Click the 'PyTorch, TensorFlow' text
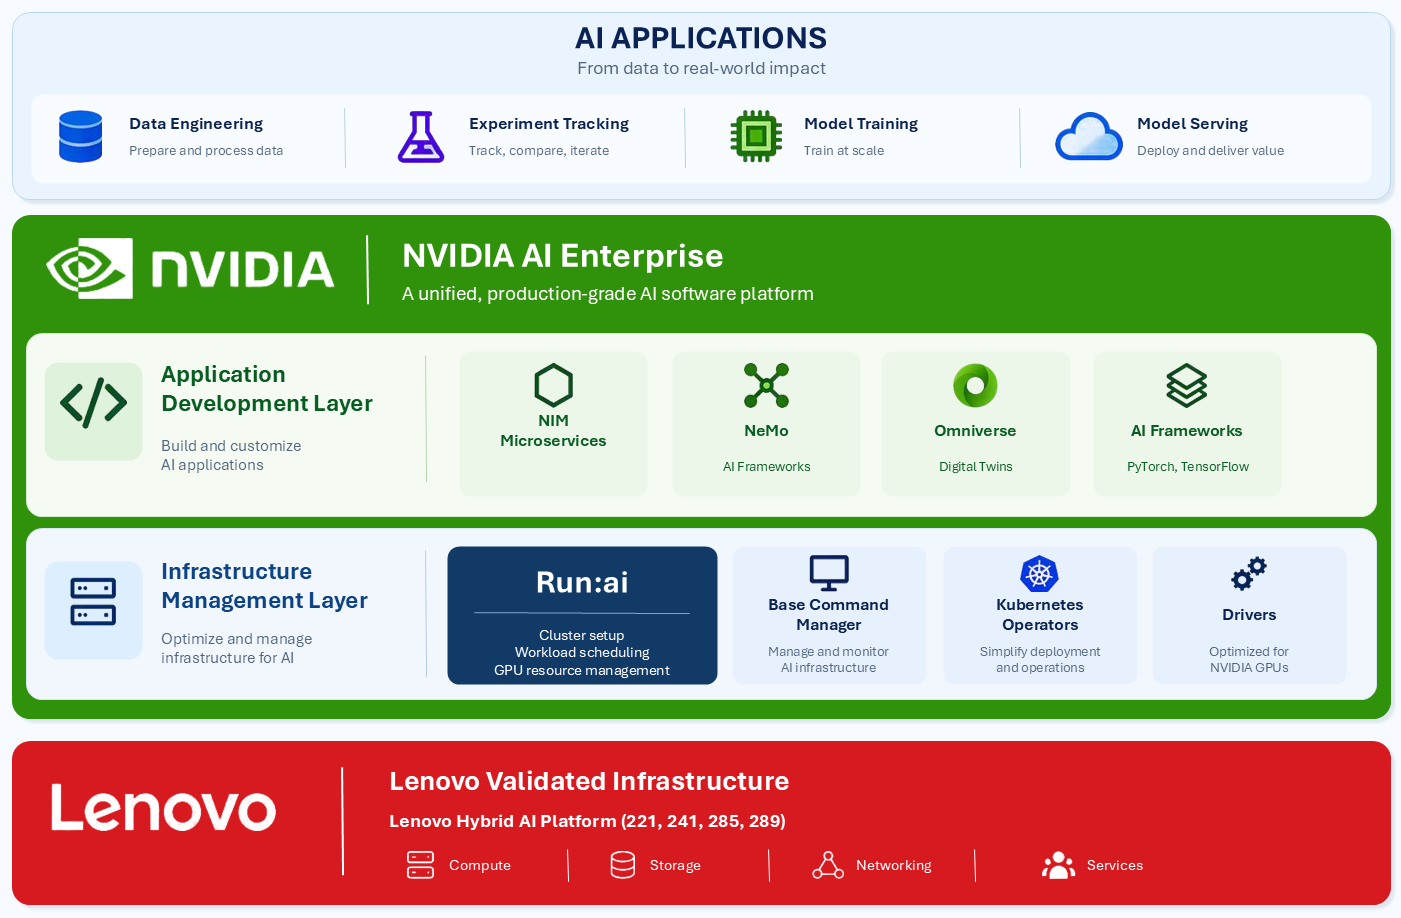Image resolution: width=1401 pixels, height=918 pixels. tap(1188, 467)
